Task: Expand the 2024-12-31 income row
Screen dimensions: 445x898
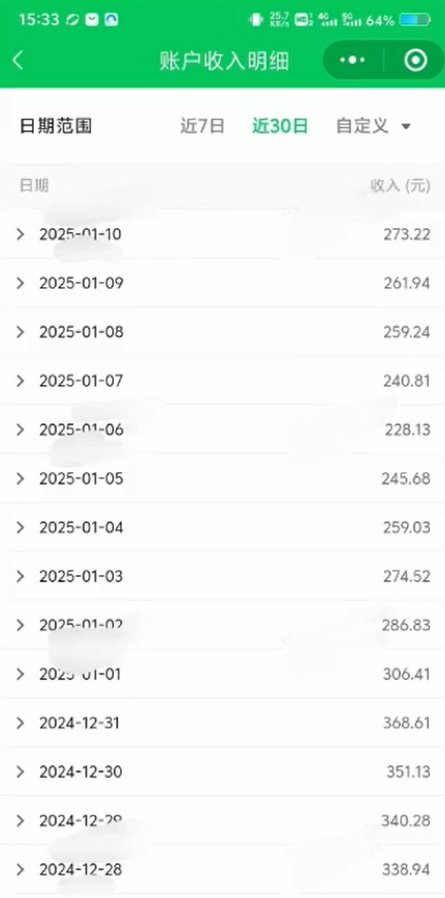Action: [x=222, y=723]
